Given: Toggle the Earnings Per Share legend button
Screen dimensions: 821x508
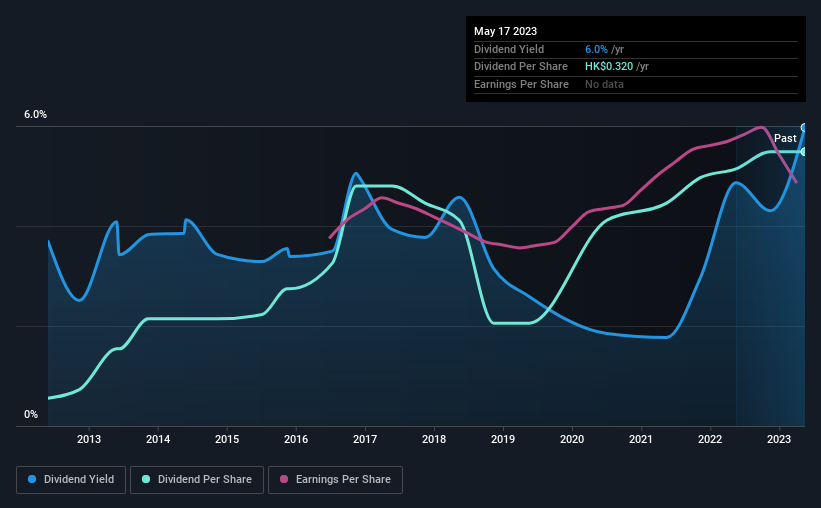Looking at the screenshot, I should (335, 480).
